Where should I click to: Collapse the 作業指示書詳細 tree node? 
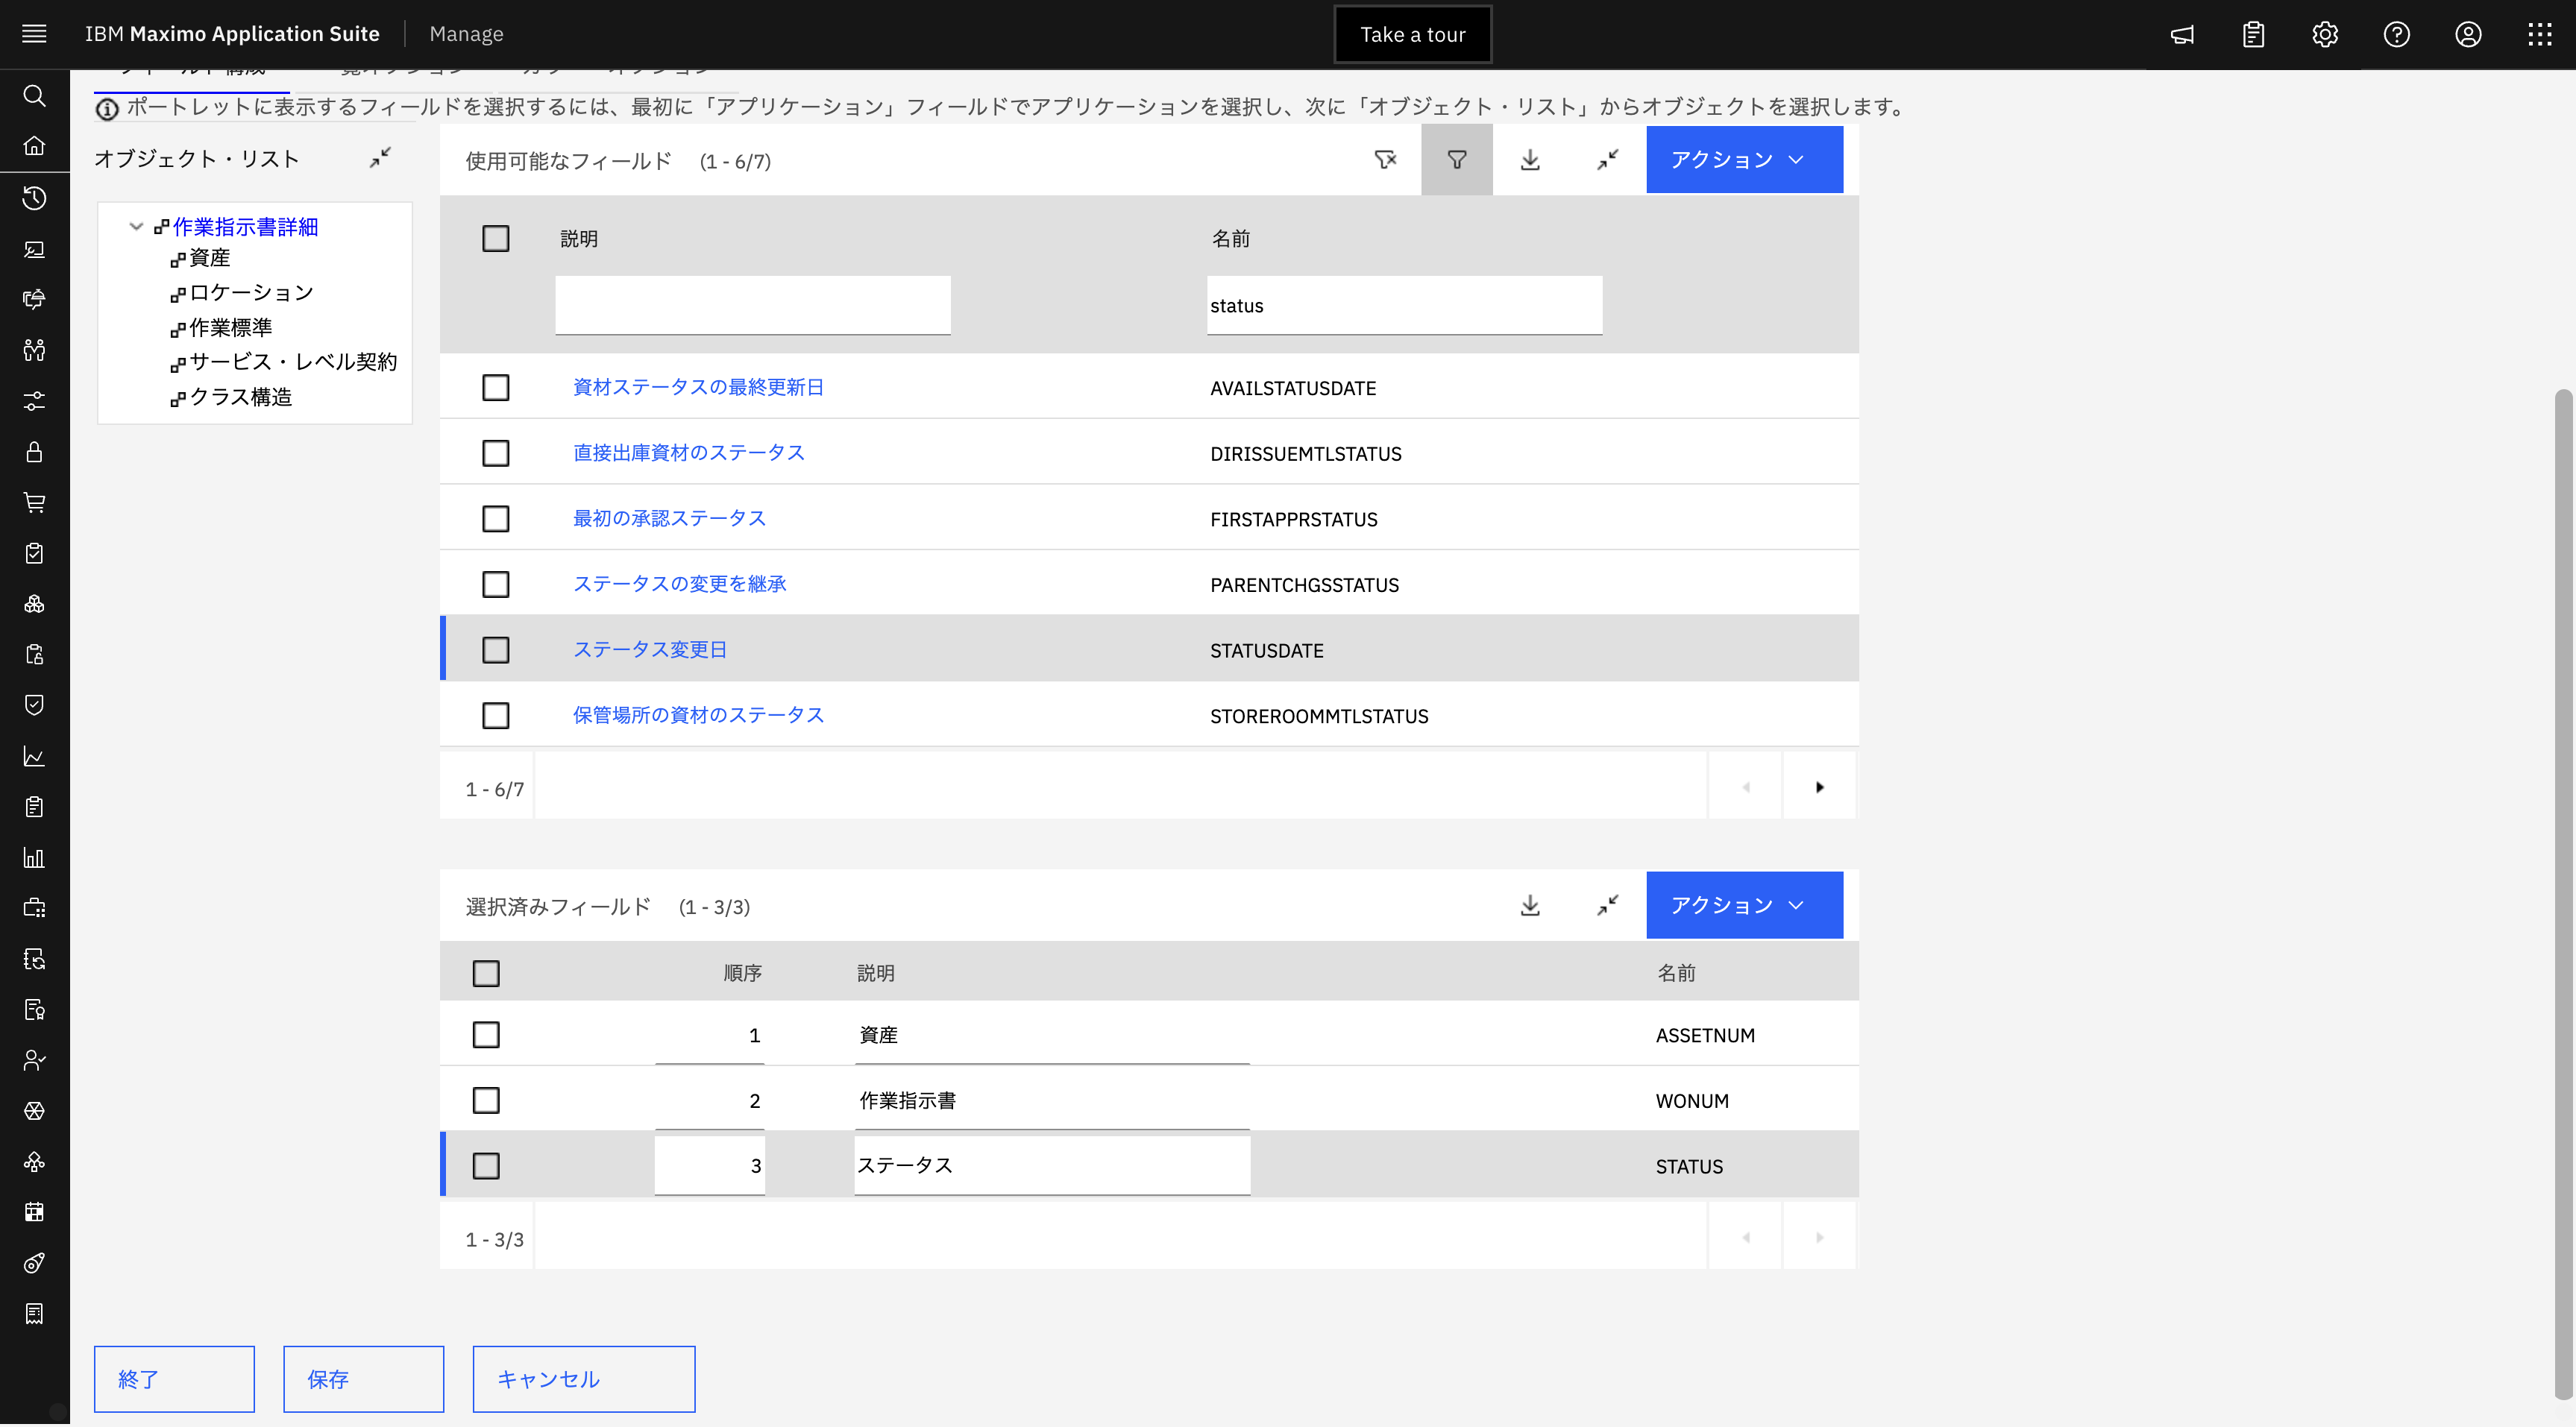coord(136,227)
